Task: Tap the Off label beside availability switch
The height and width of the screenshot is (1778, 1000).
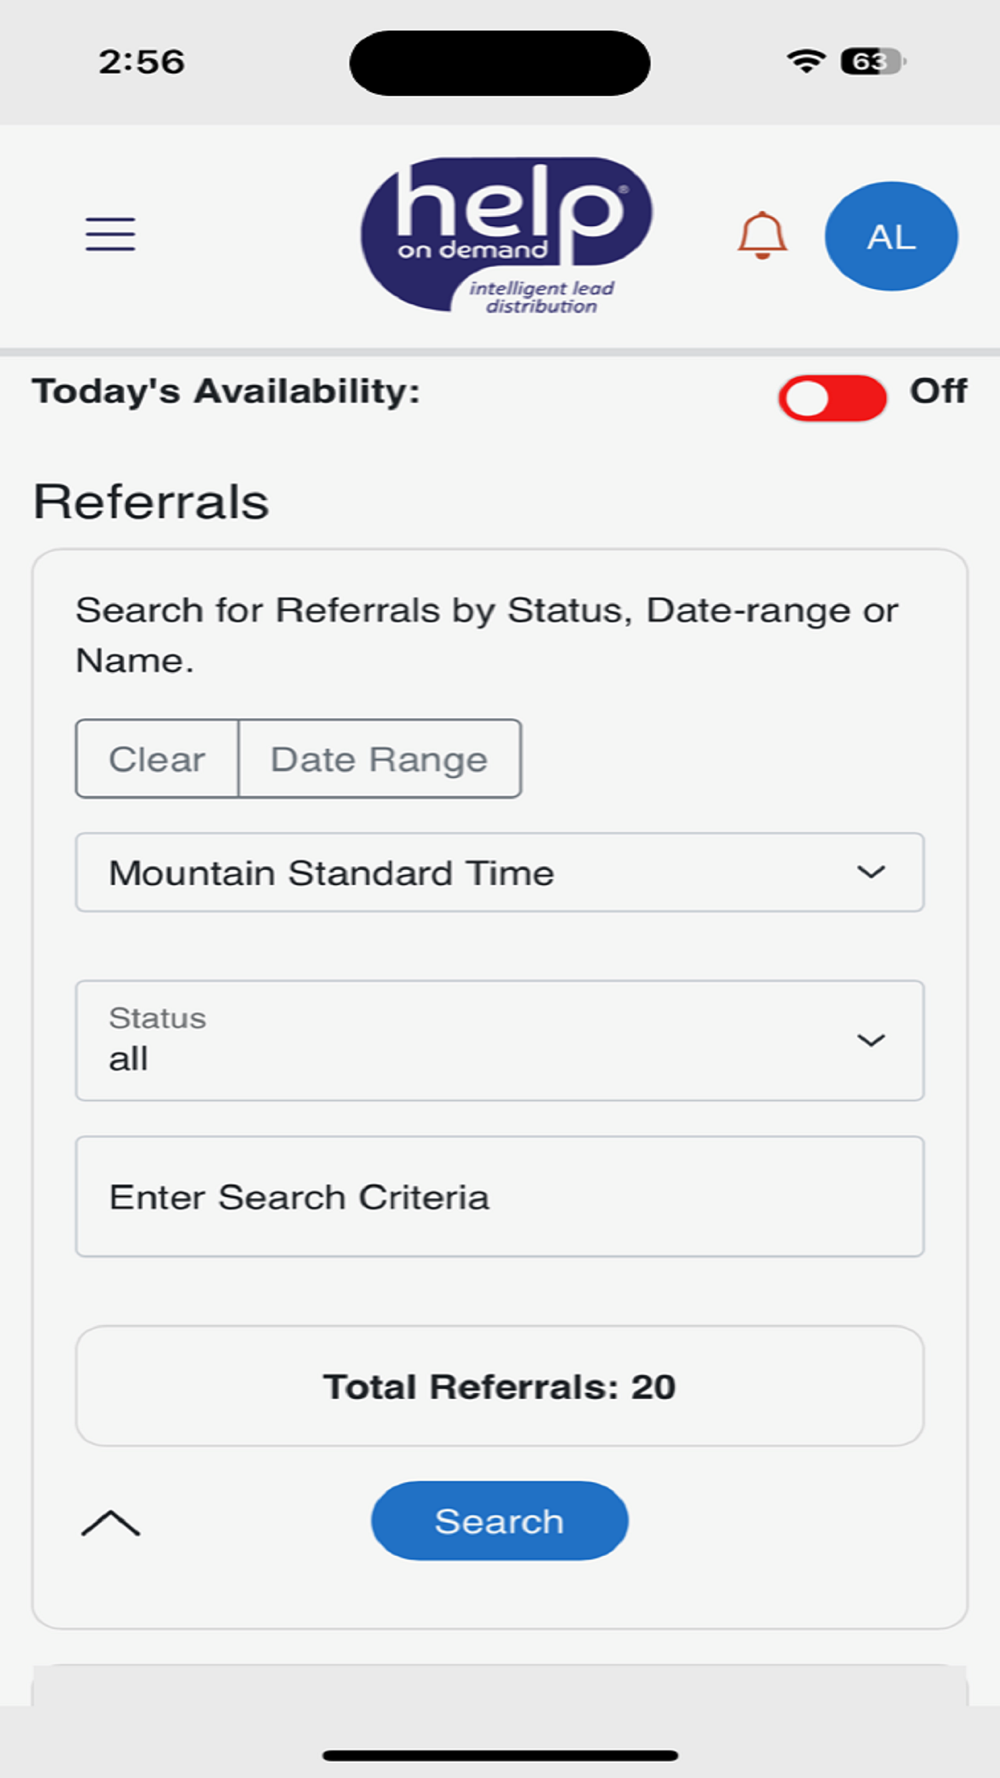Action: tap(938, 391)
